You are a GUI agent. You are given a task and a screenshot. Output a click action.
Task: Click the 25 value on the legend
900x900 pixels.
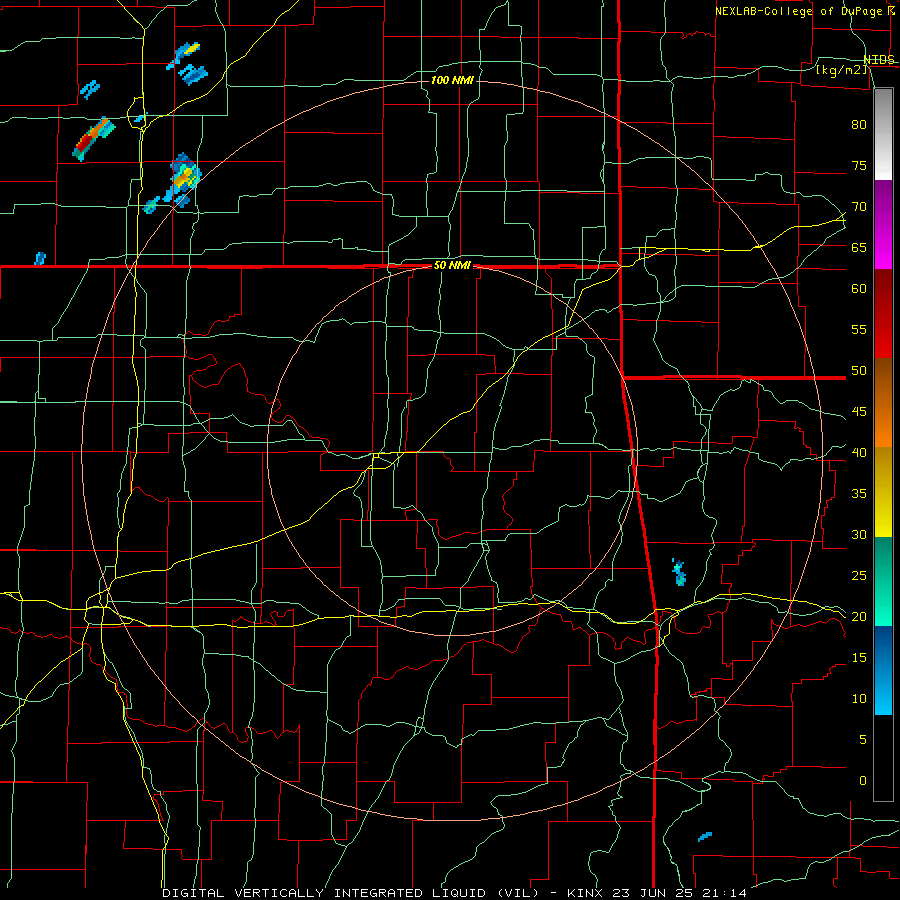859,576
